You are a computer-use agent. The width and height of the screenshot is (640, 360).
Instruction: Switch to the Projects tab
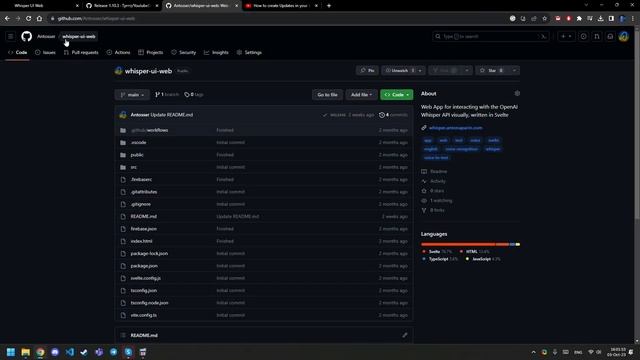(x=151, y=53)
